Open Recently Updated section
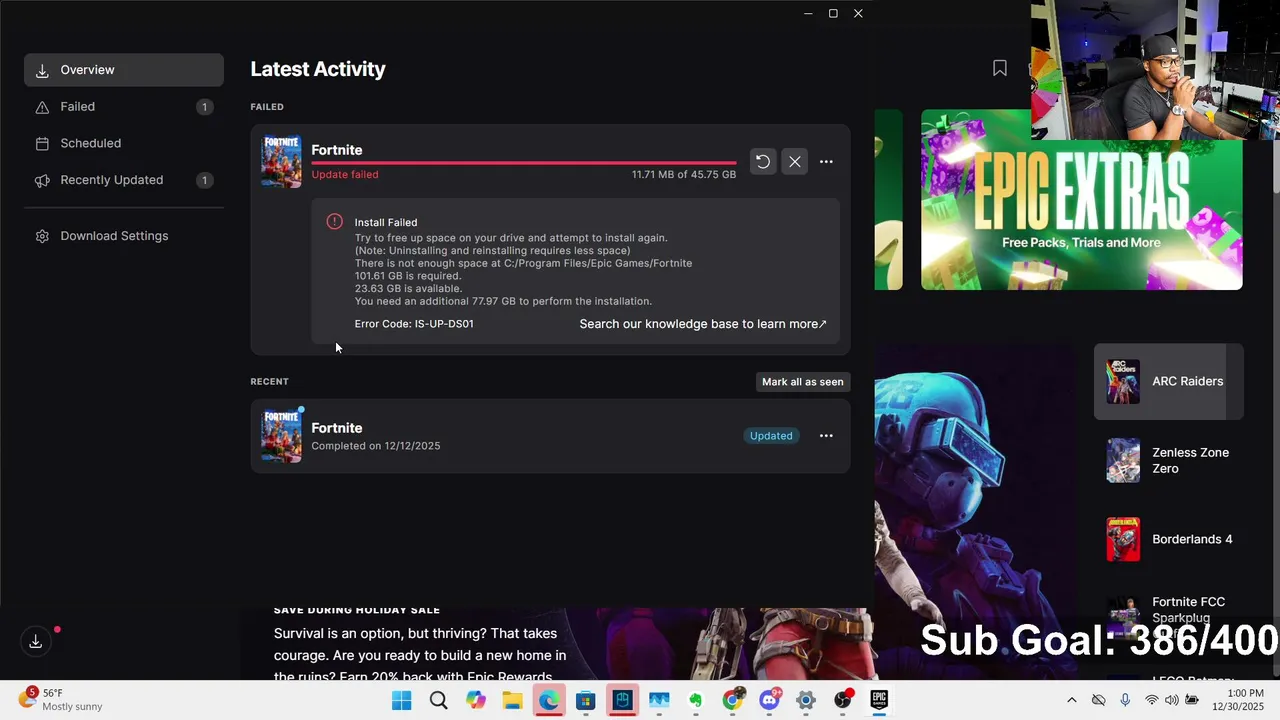 click(x=124, y=180)
